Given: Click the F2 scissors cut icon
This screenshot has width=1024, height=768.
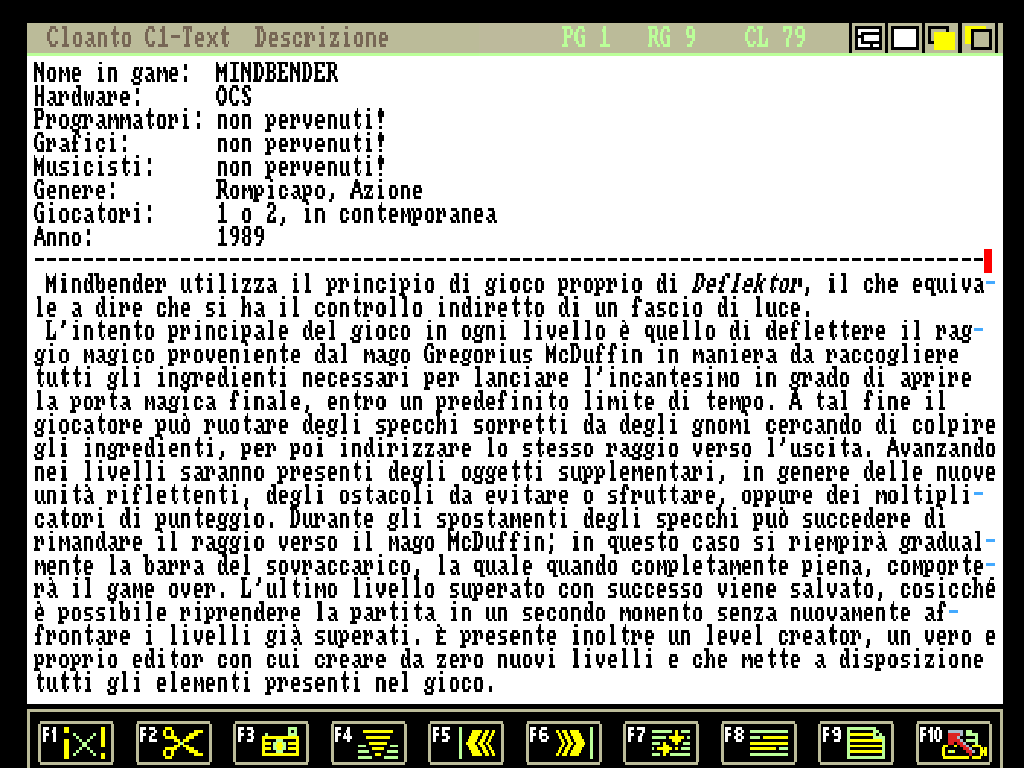Looking at the screenshot, I should (x=173, y=743).
